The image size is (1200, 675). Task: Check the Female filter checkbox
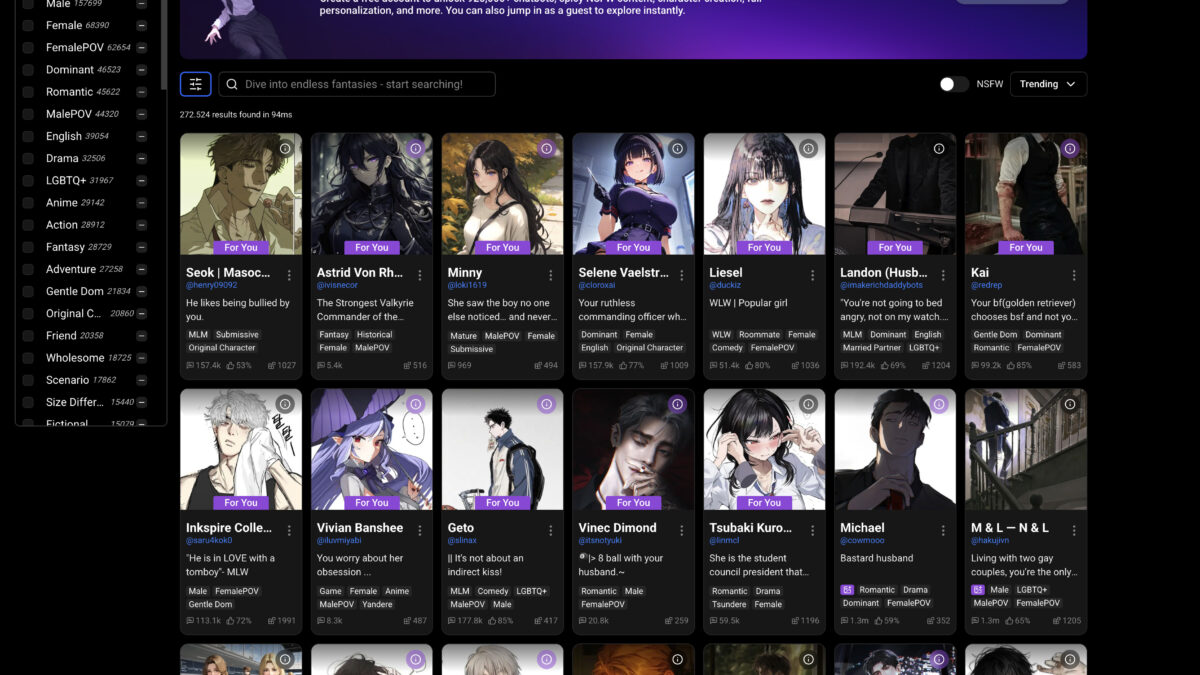click(28, 25)
